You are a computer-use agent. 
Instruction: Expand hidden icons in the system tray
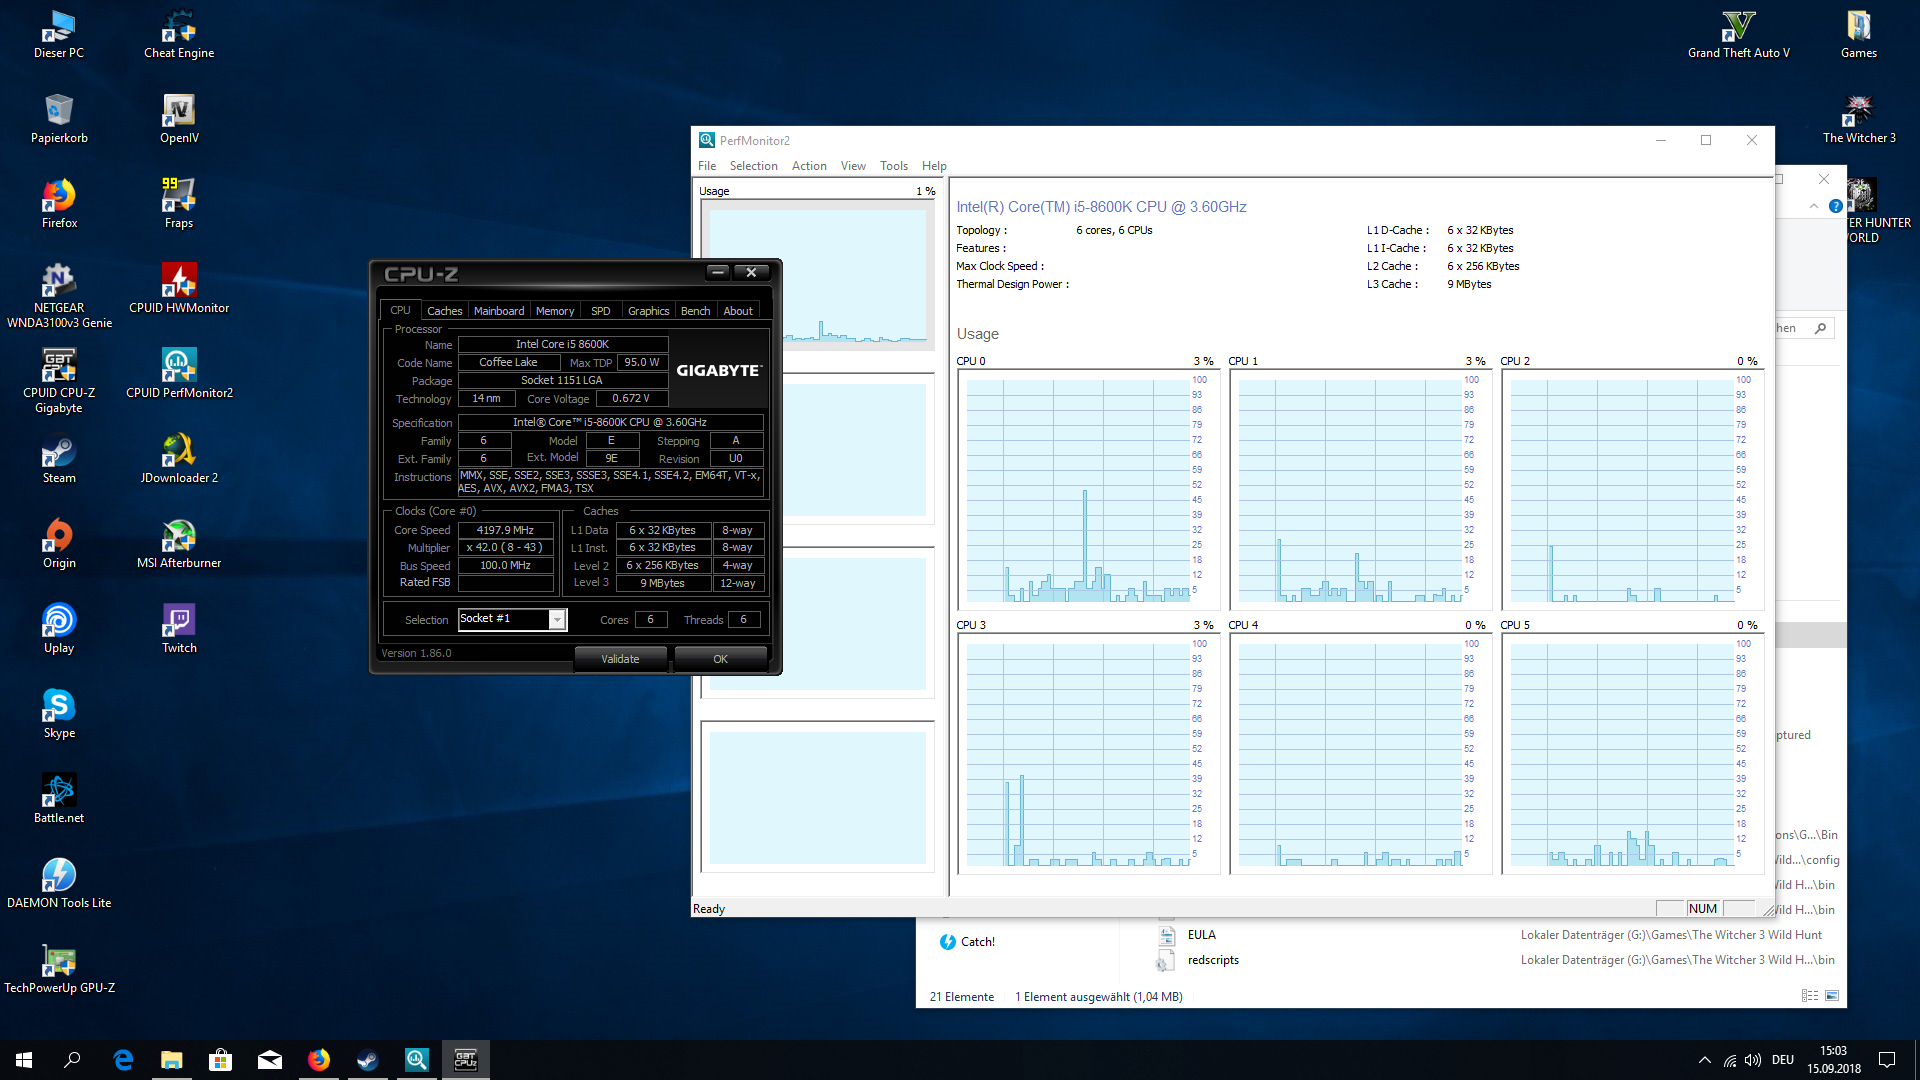[1705, 1059]
